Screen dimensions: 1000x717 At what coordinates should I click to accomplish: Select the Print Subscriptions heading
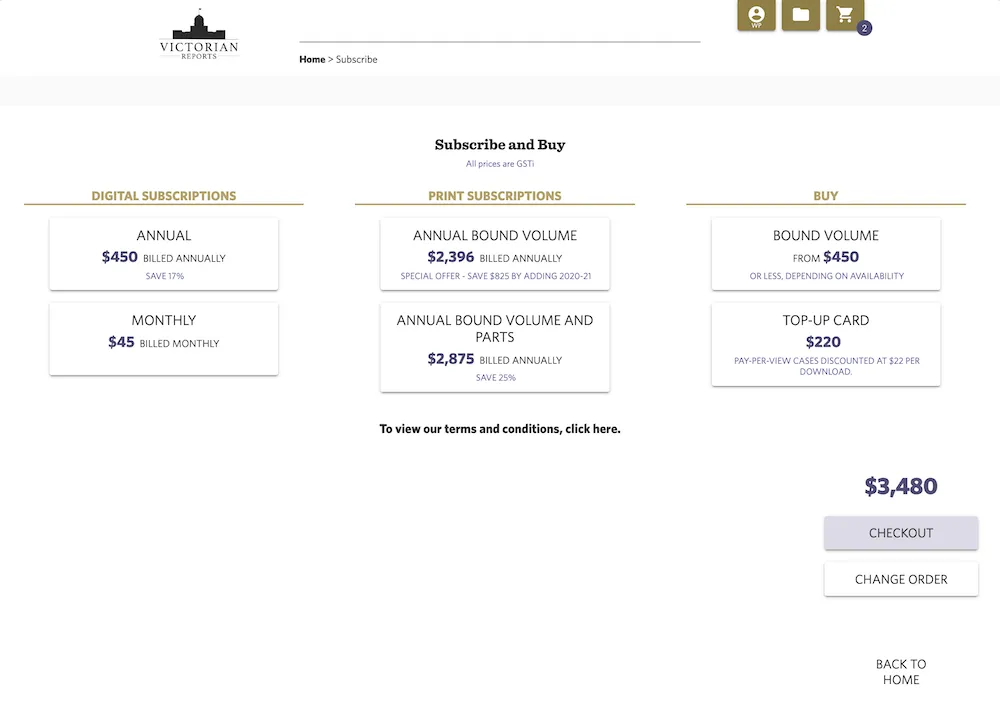494,196
